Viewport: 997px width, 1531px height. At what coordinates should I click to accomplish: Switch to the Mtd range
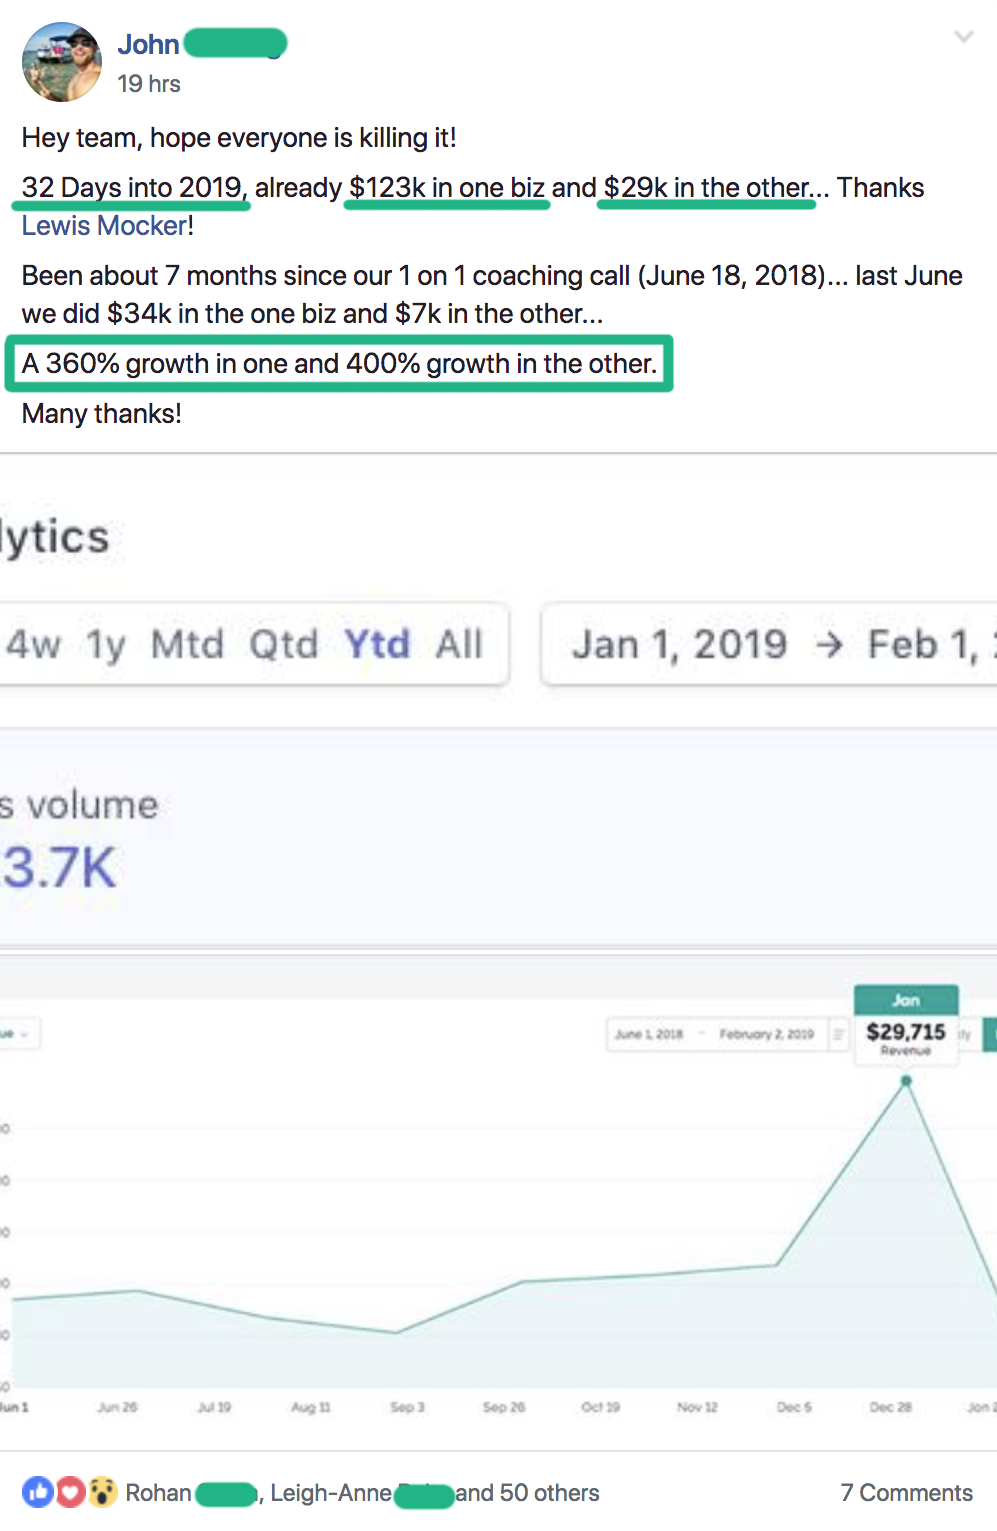point(187,645)
